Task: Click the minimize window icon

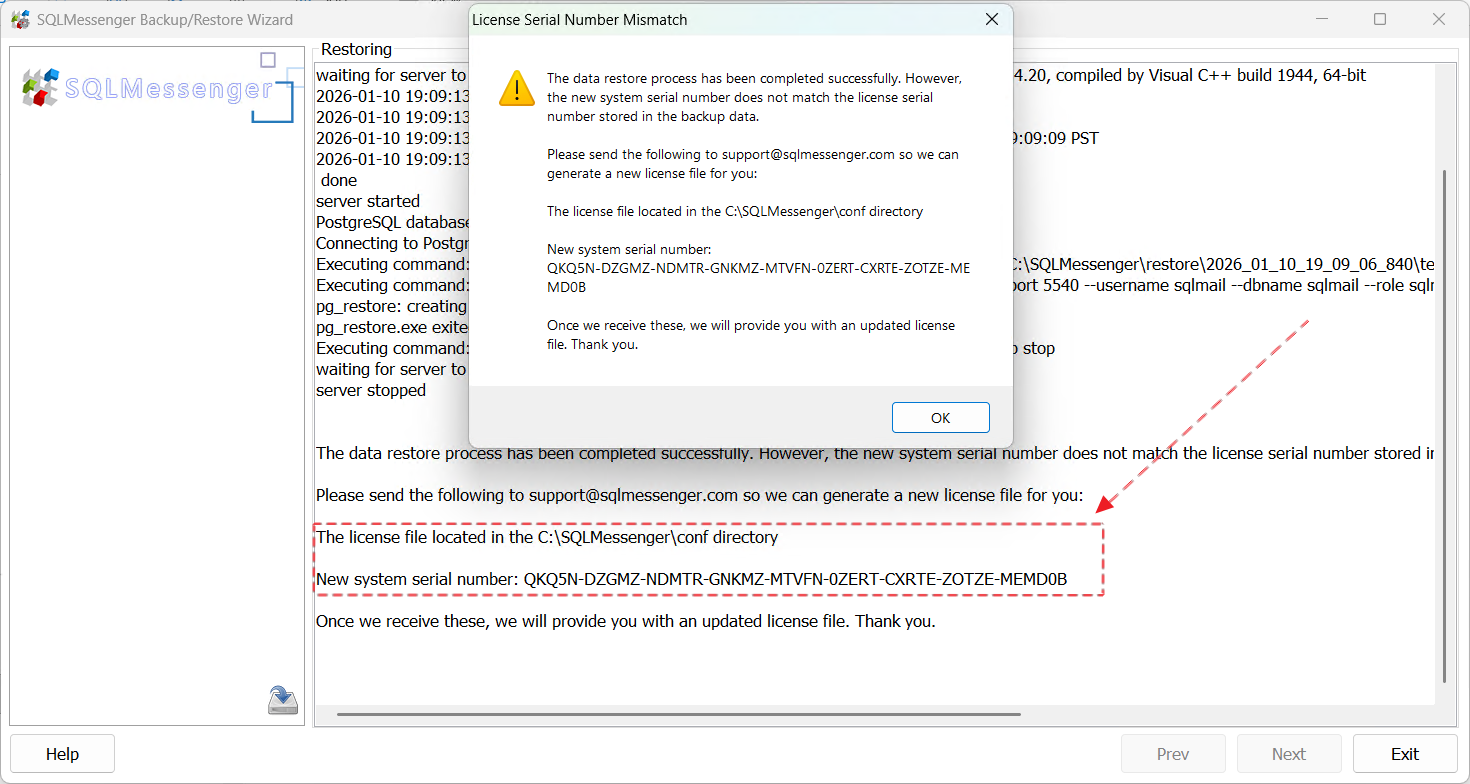Action: coord(1321,18)
